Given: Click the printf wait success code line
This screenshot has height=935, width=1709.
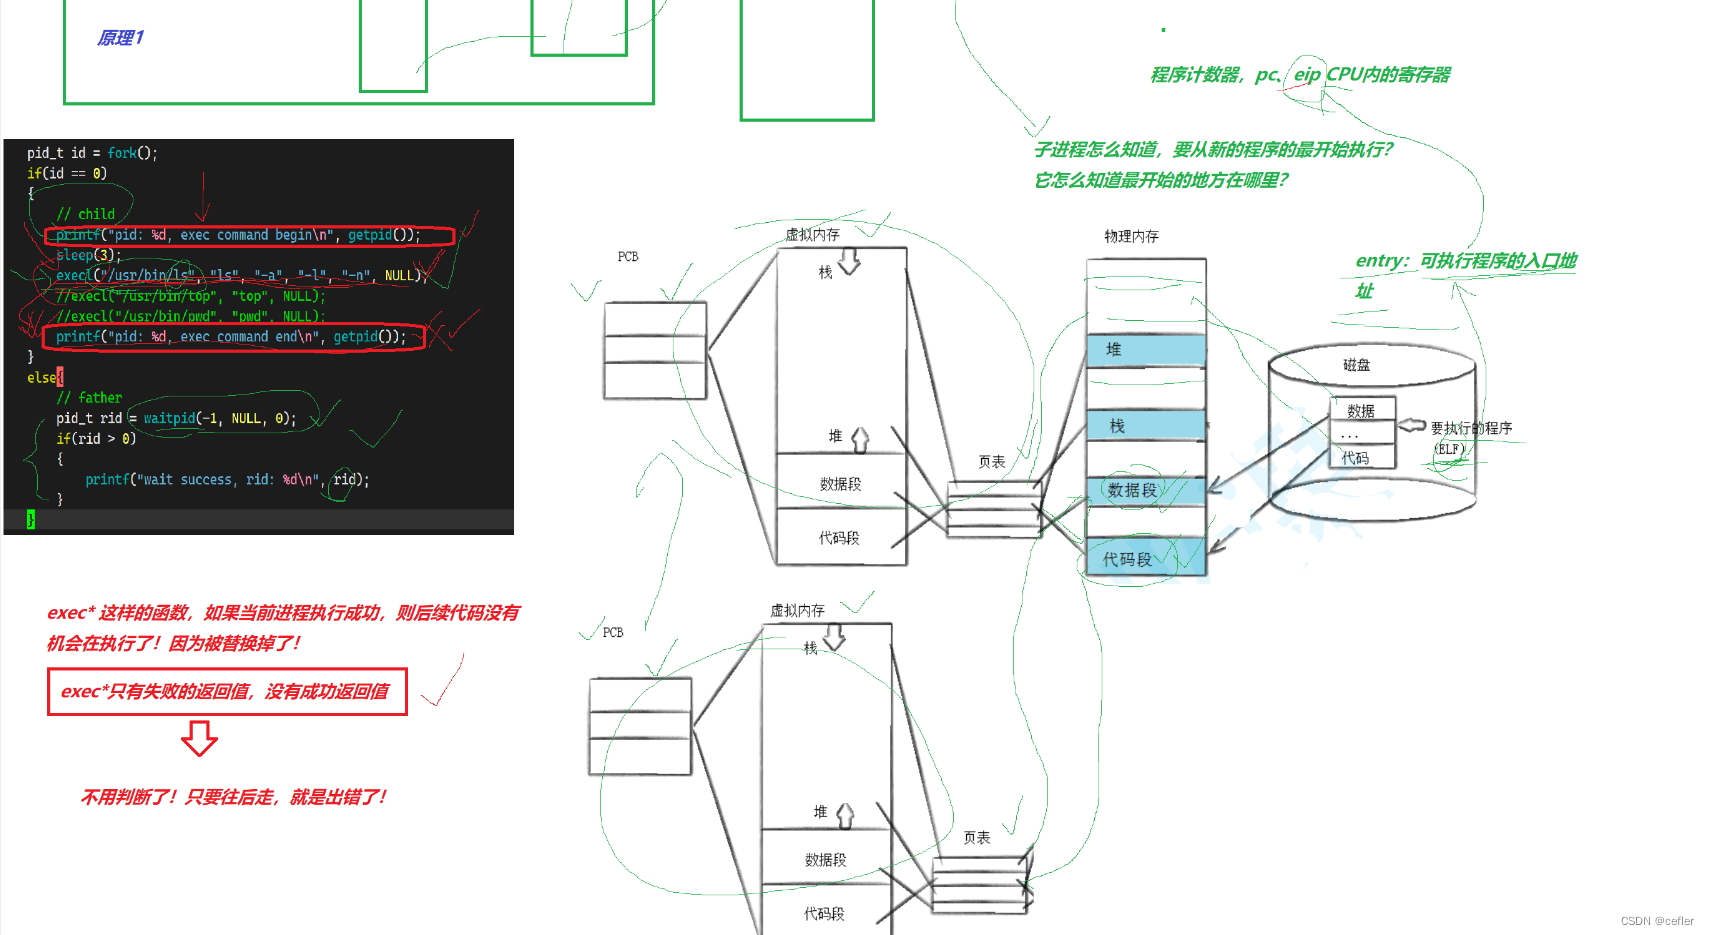Looking at the screenshot, I should [x=227, y=480].
